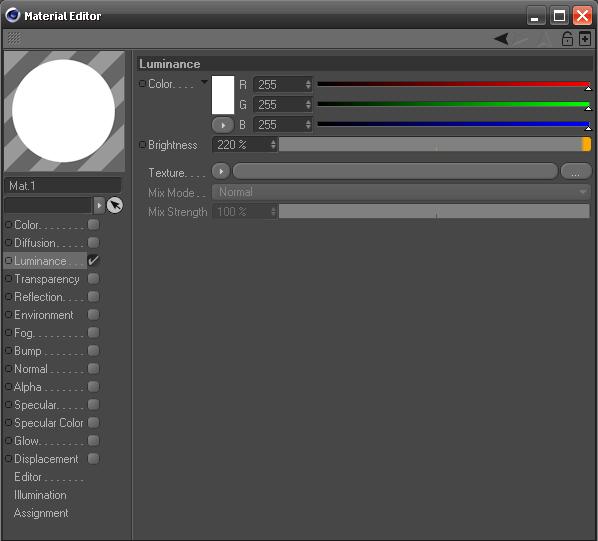Select the Transparency channel label in the list
598x541 pixels.
(x=47, y=279)
